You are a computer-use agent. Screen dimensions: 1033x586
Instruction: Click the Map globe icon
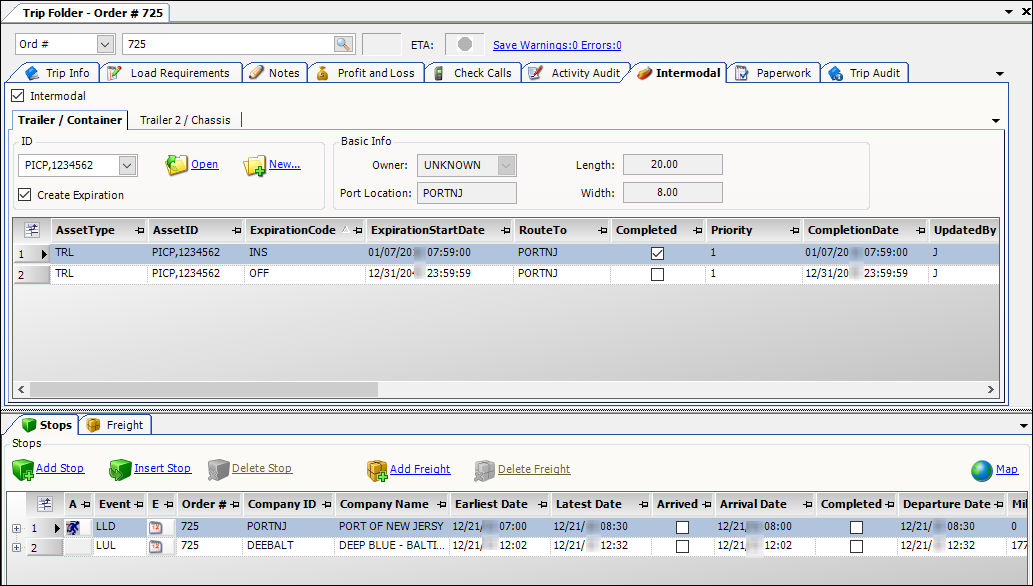click(981, 470)
